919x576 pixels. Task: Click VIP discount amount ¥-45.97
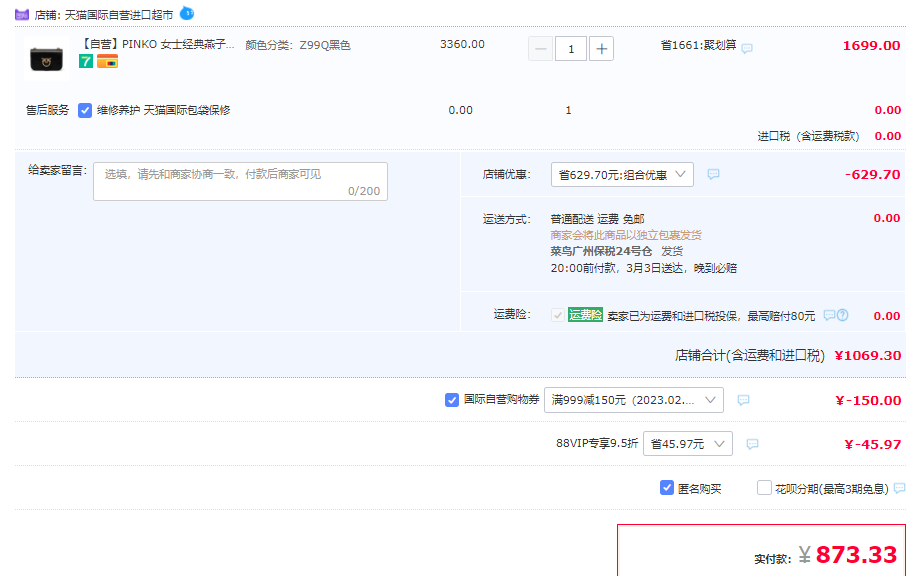[x=873, y=445]
